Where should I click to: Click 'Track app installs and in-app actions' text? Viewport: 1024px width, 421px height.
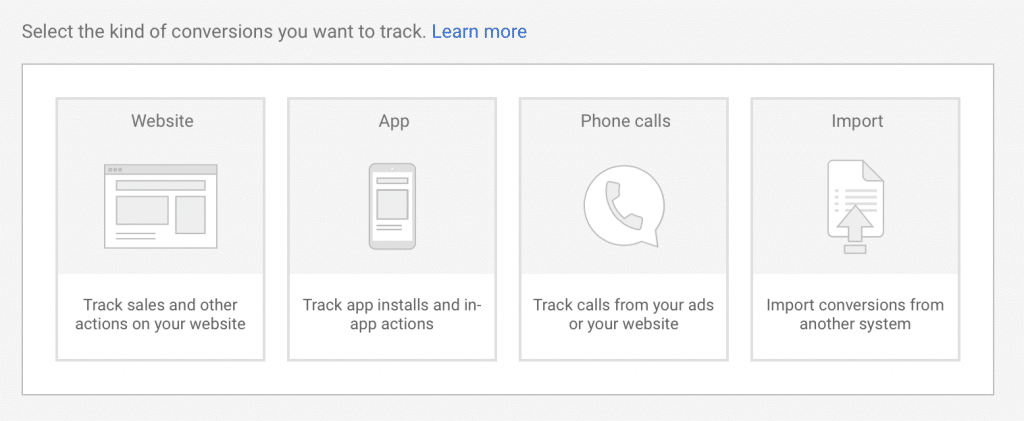tap(392, 314)
